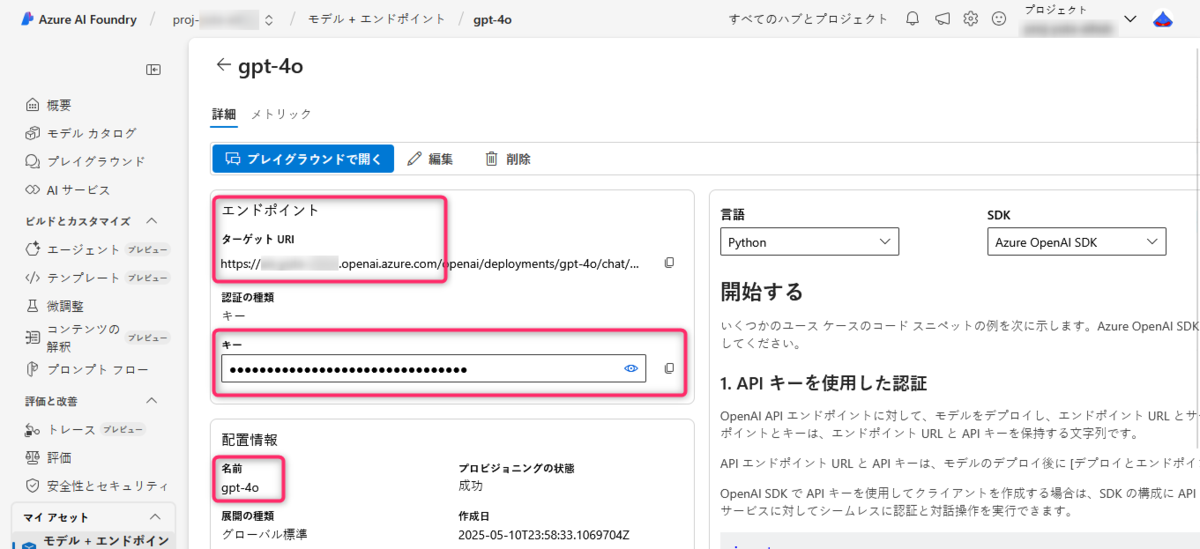Open the notifications bell icon
Screen dimensions: 1200x549
click(912, 19)
